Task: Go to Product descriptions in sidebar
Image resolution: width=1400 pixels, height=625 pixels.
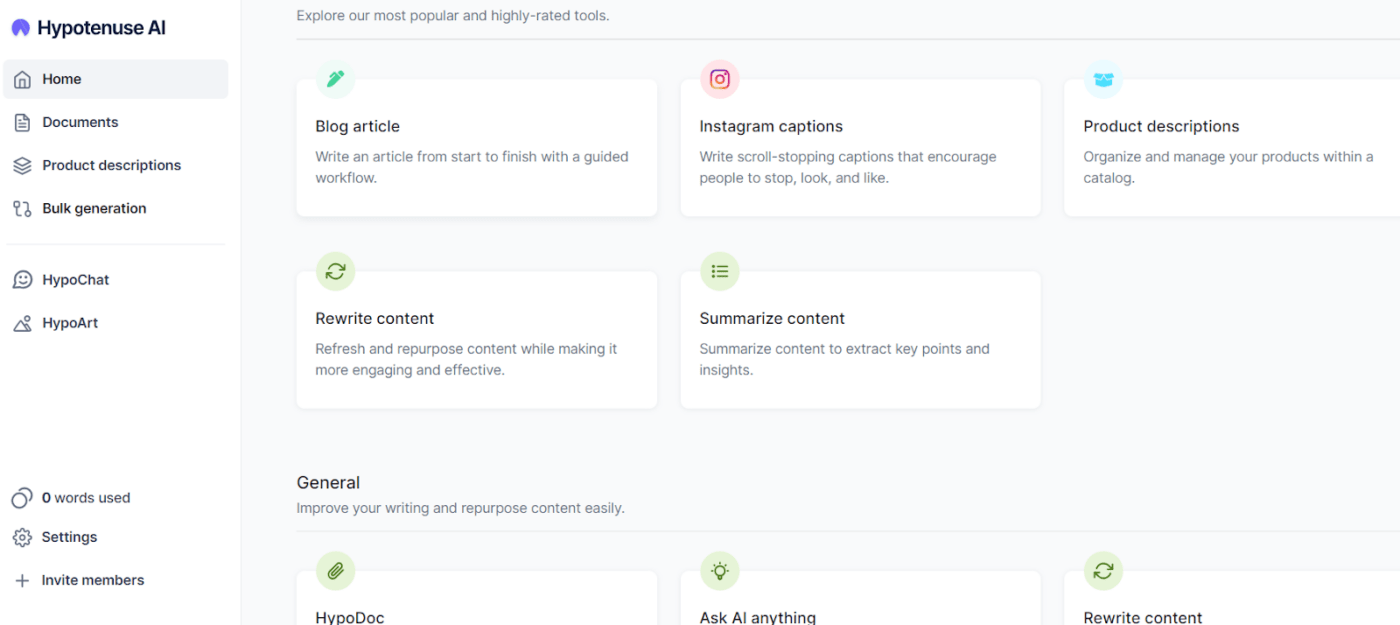Action: (x=116, y=165)
